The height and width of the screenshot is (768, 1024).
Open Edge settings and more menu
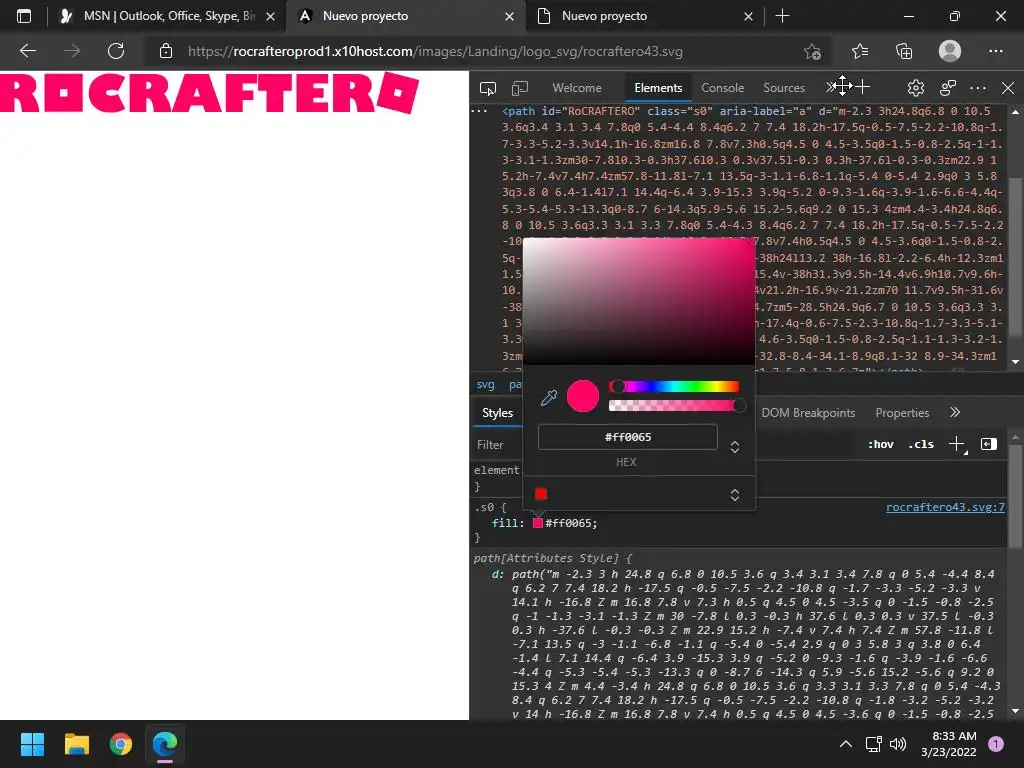coord(995,51)
